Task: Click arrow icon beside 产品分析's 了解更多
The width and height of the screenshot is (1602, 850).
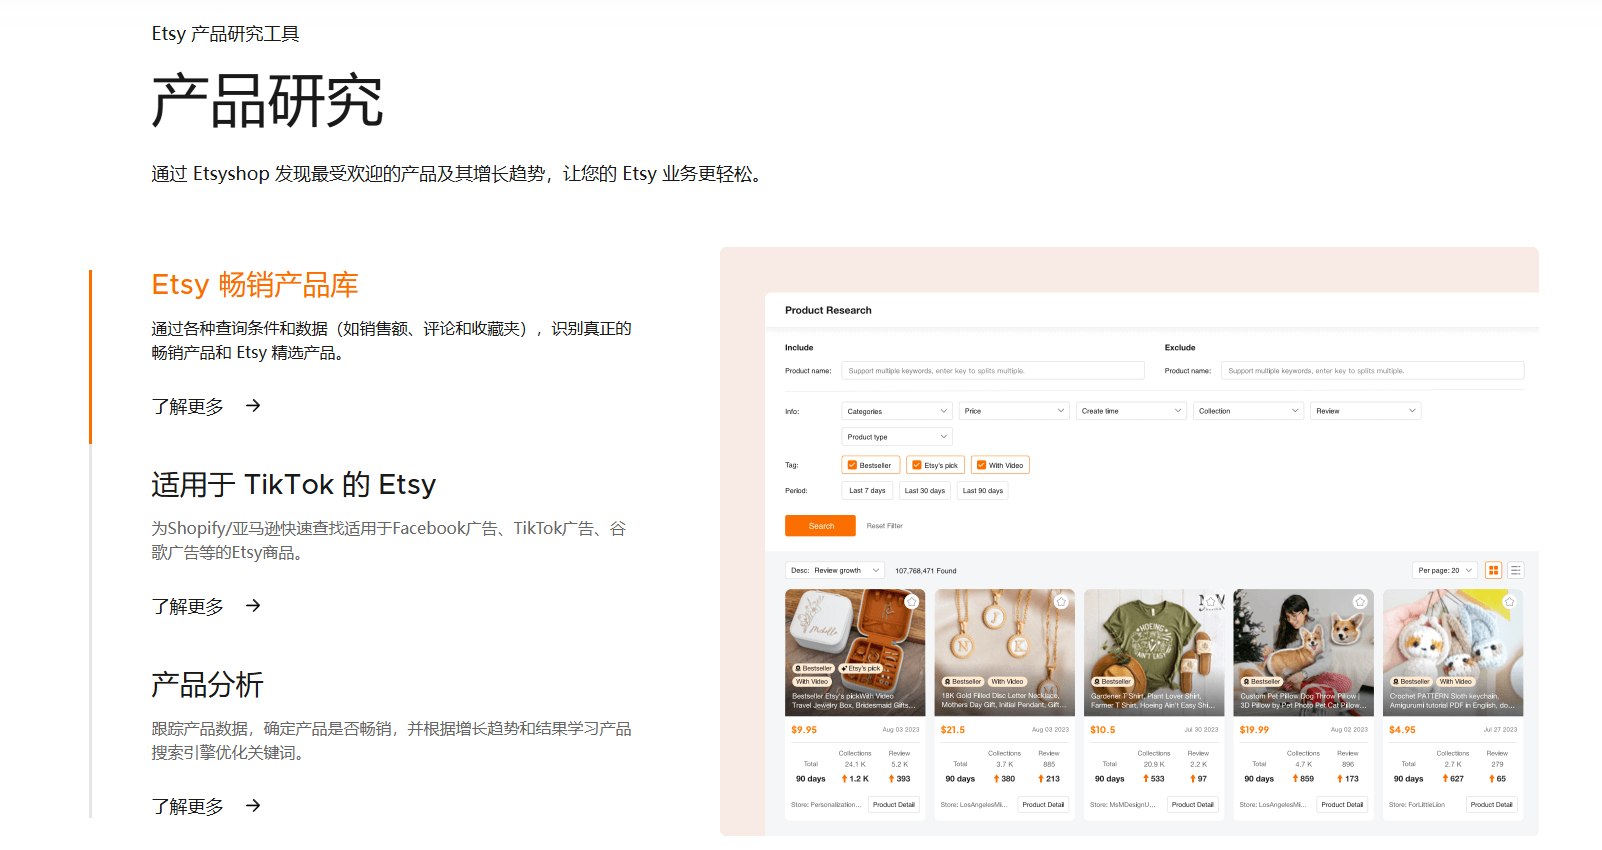Action: click(253, 805)
